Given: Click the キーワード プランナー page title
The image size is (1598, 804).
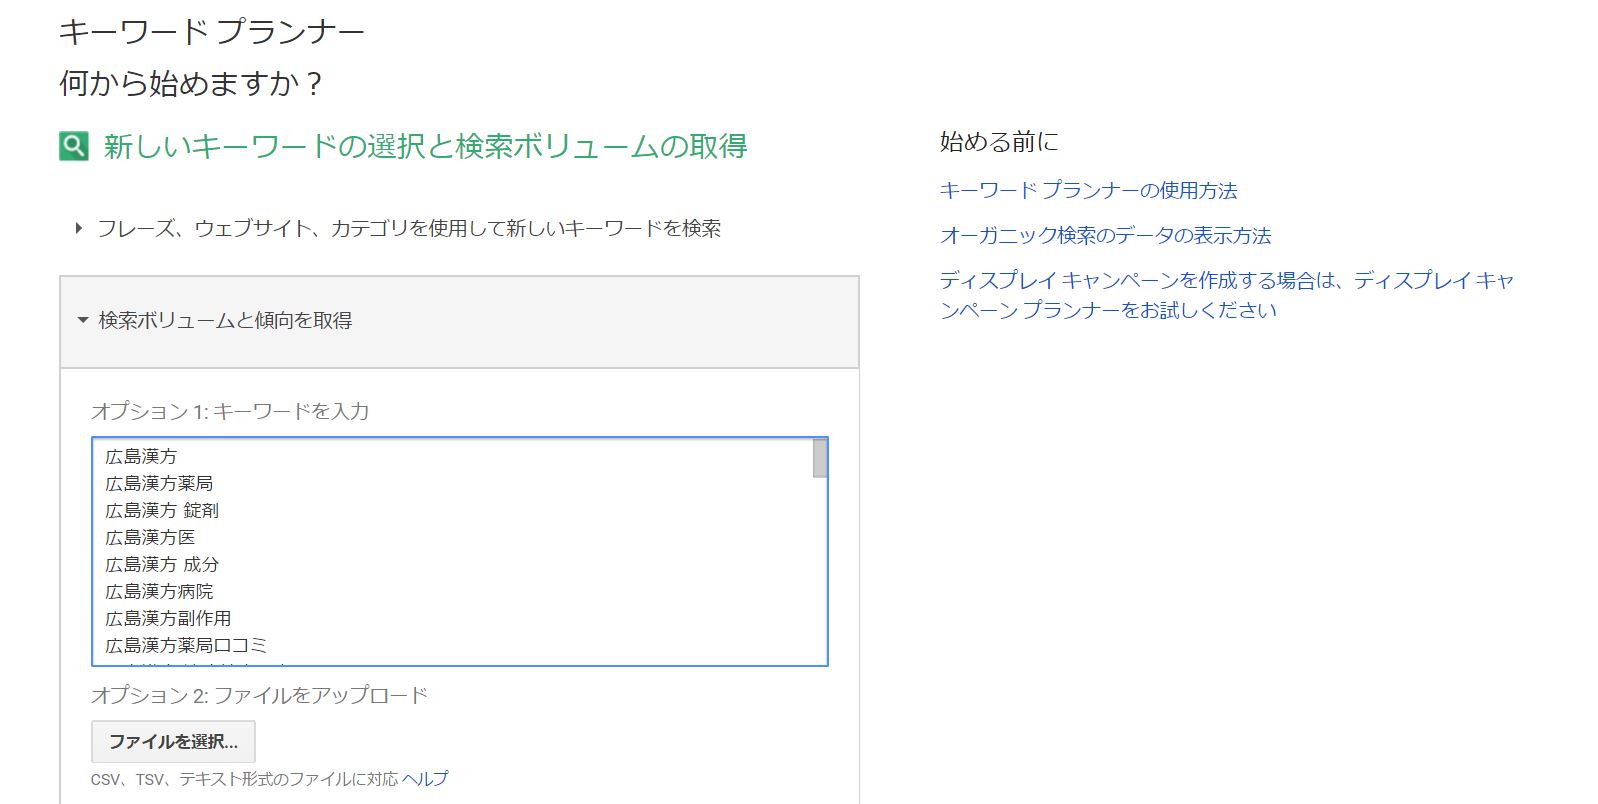Looking at the screenshot, I should pyautogui.click(x=211, y=32).
